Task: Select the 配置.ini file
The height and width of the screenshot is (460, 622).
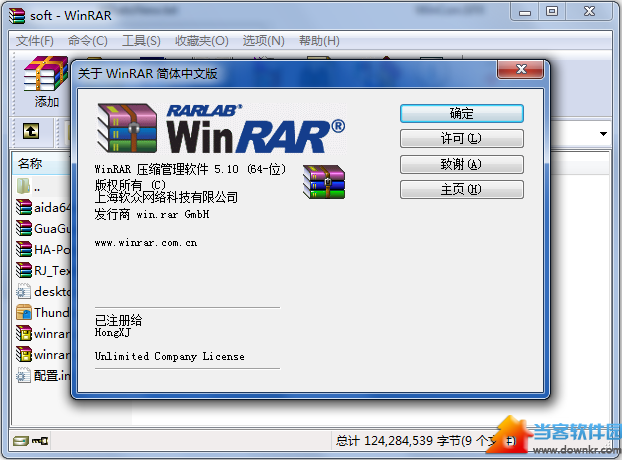Action: pyautogui.click(x=43, y=376)
